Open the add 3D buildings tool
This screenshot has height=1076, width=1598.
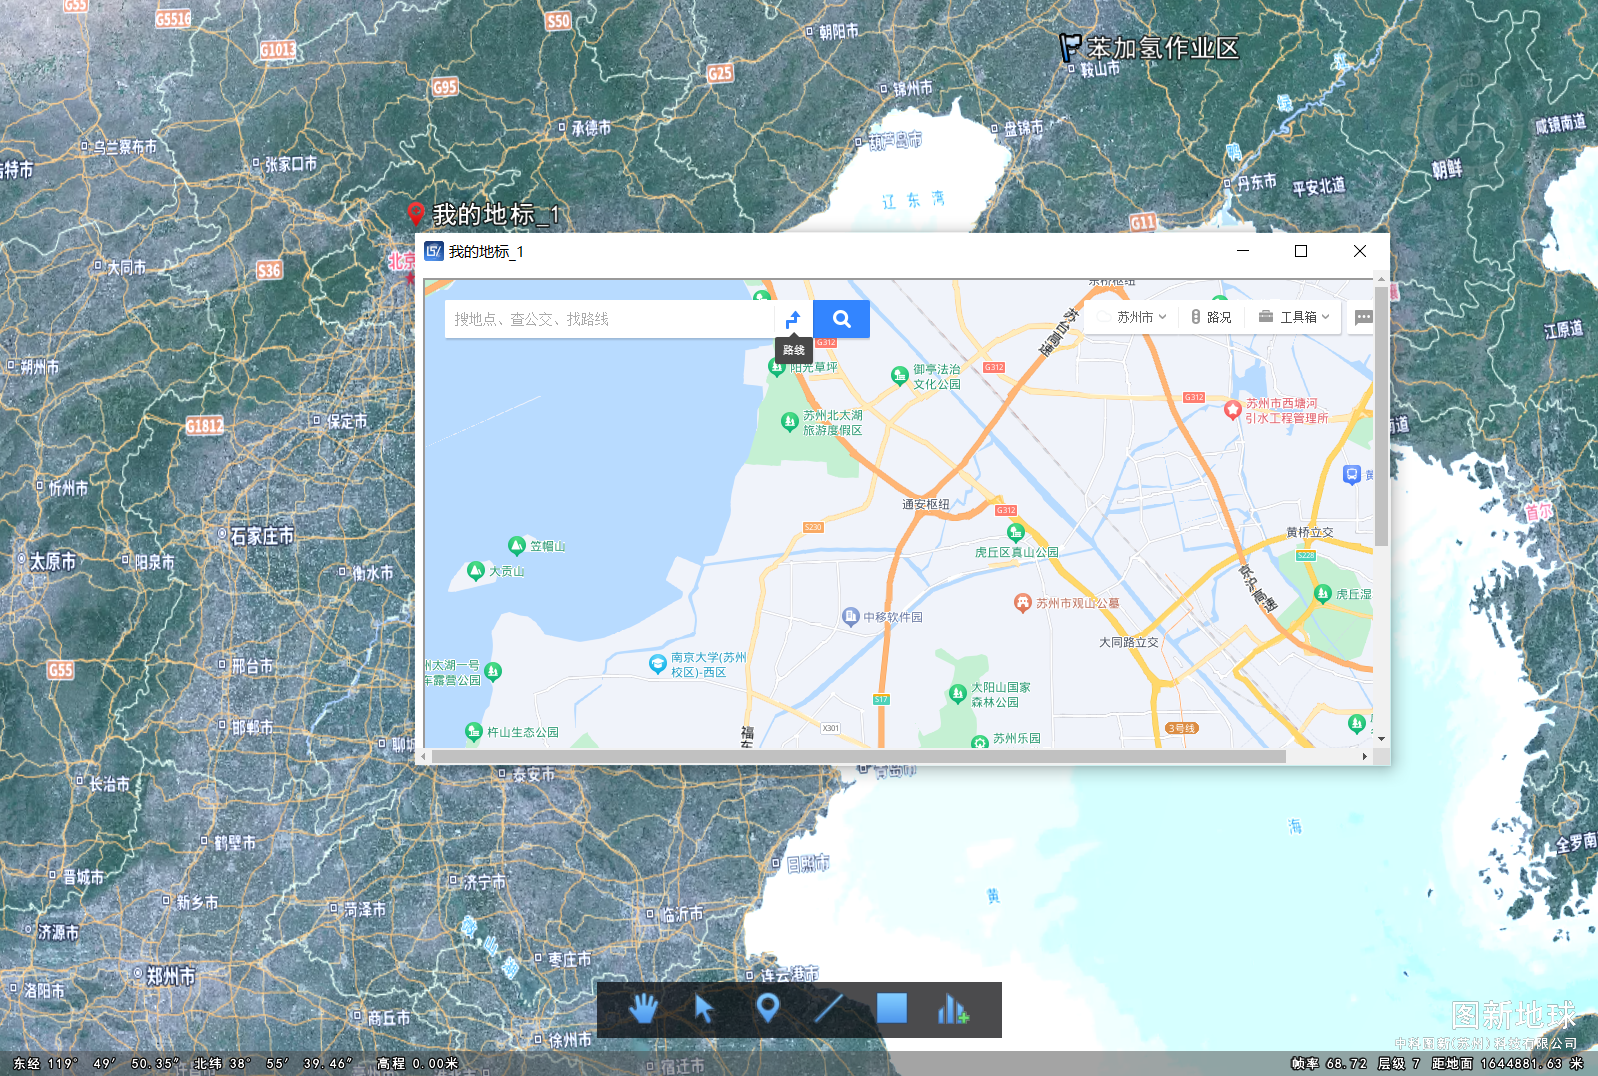pyautogui.click(x=953, y=1009)
